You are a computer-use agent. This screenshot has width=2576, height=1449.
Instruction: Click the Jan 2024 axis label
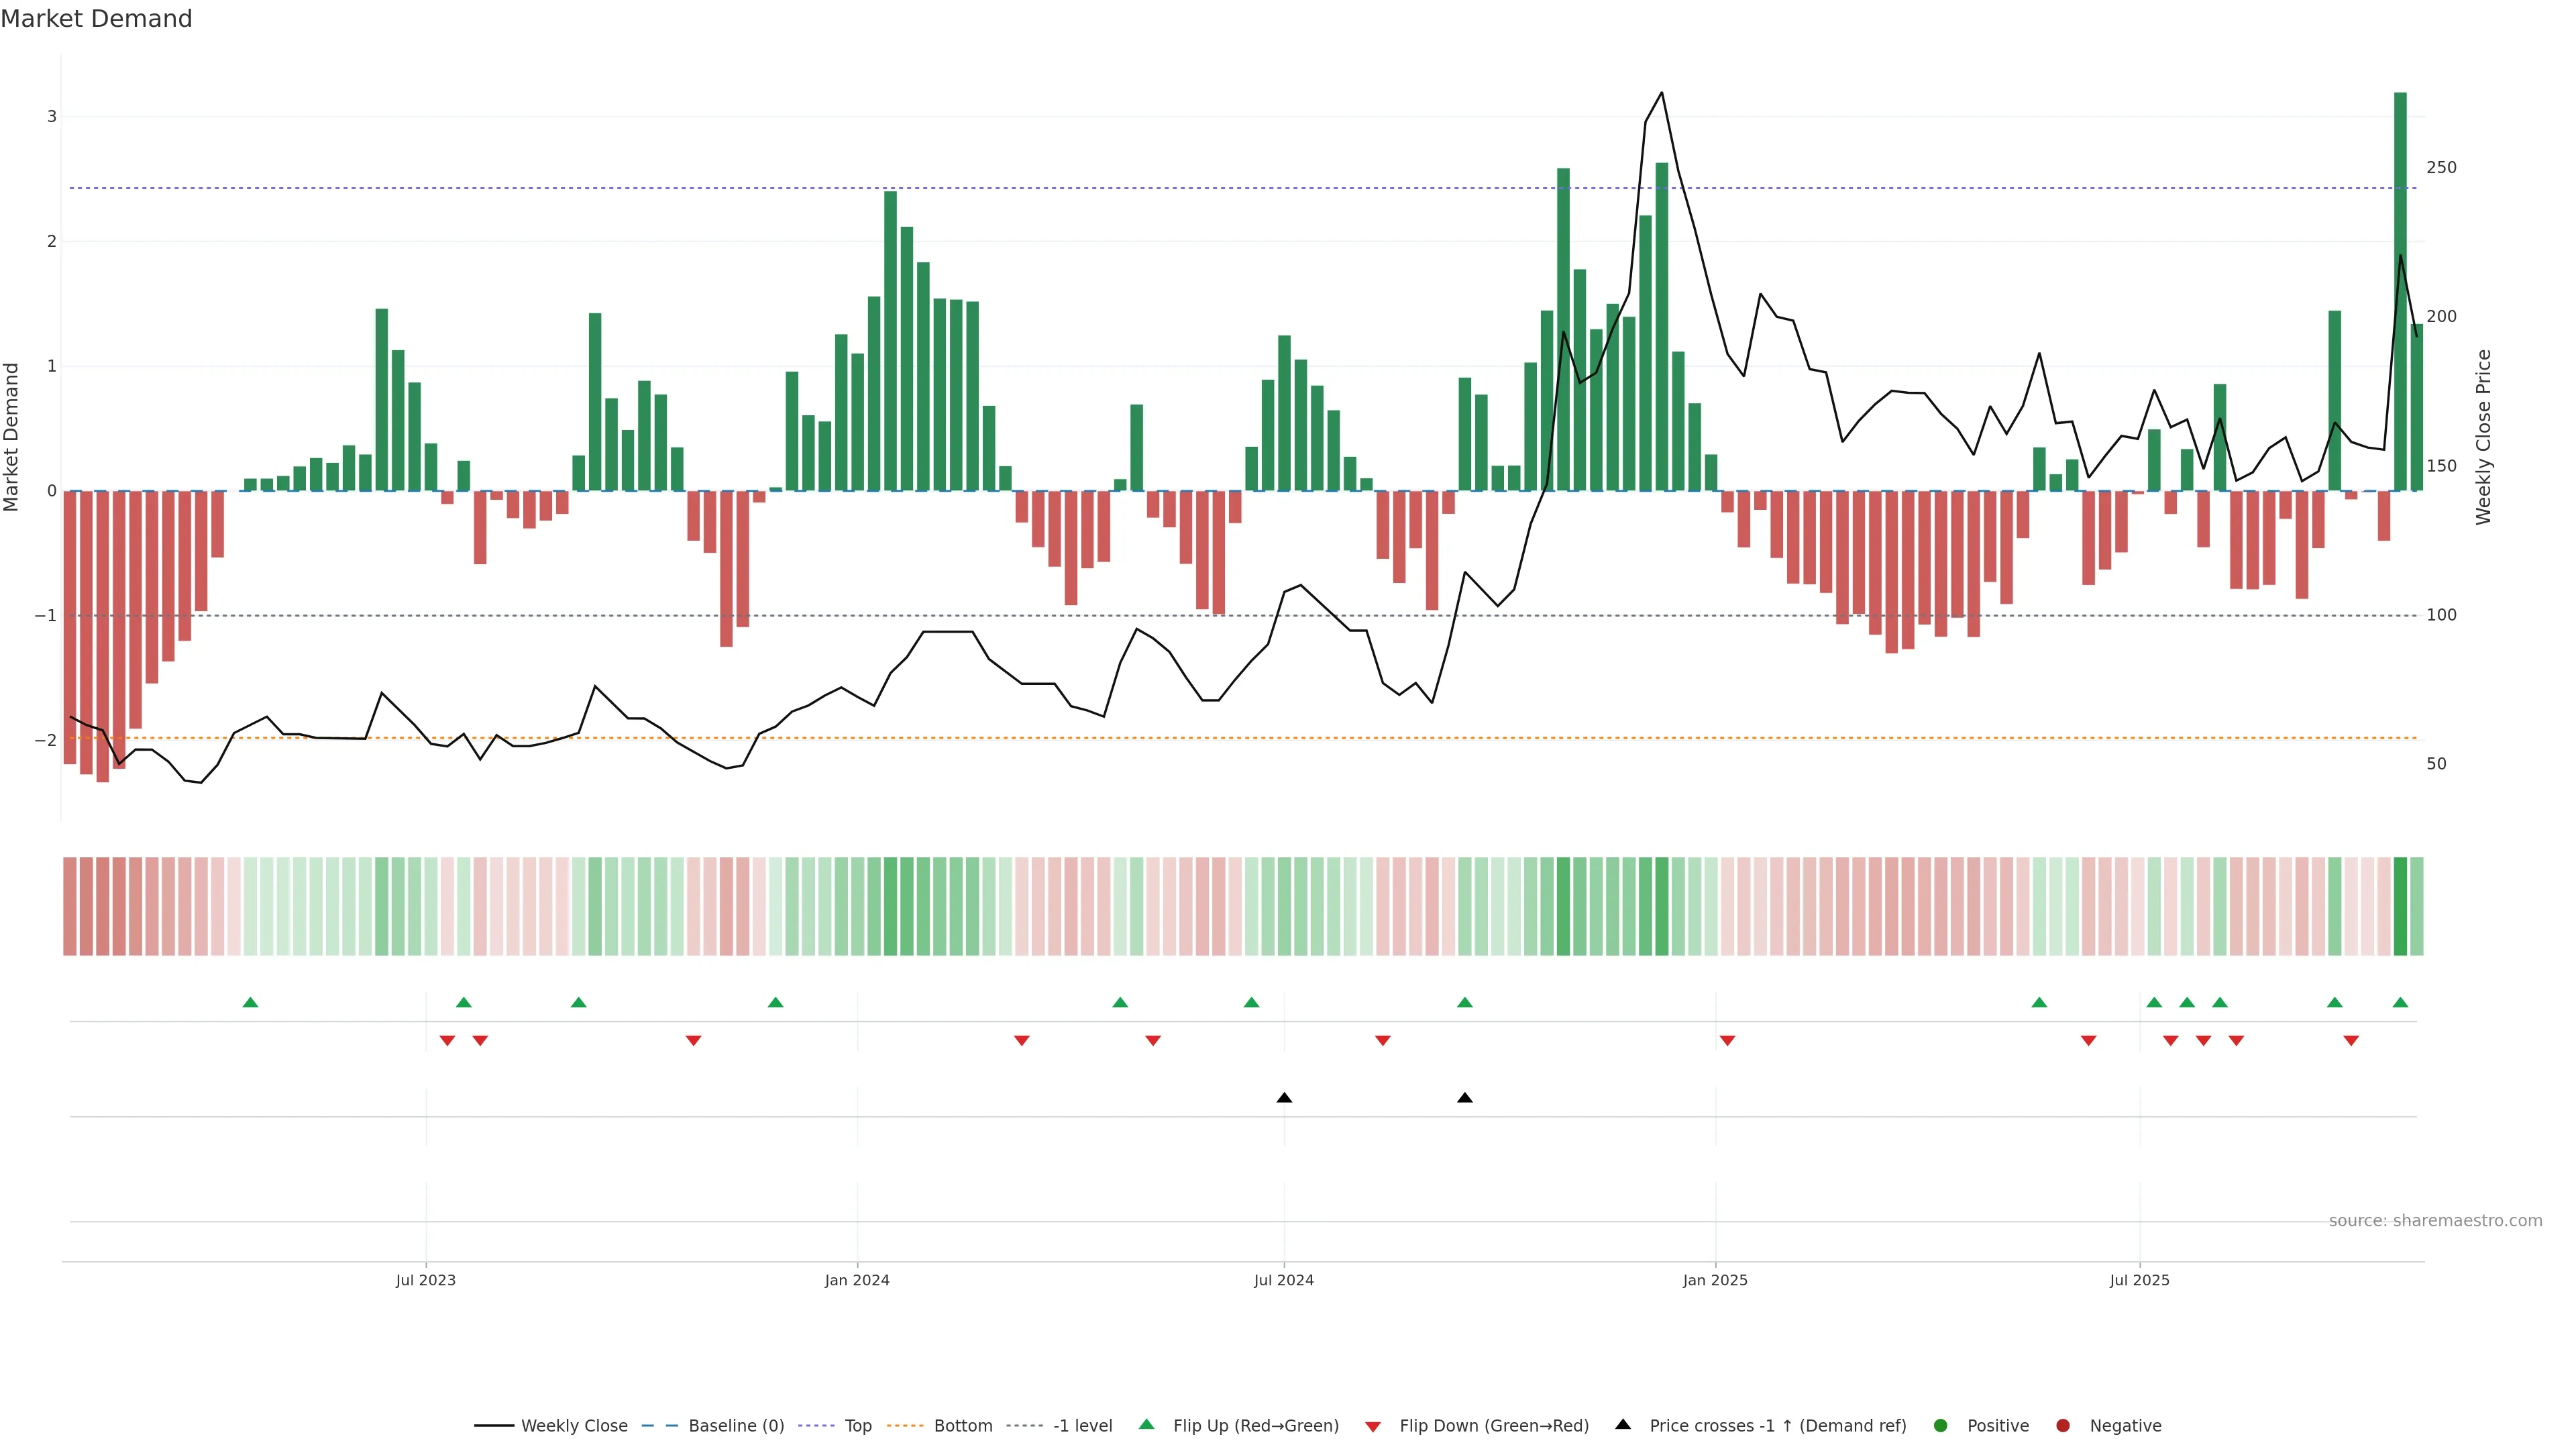857,1280
